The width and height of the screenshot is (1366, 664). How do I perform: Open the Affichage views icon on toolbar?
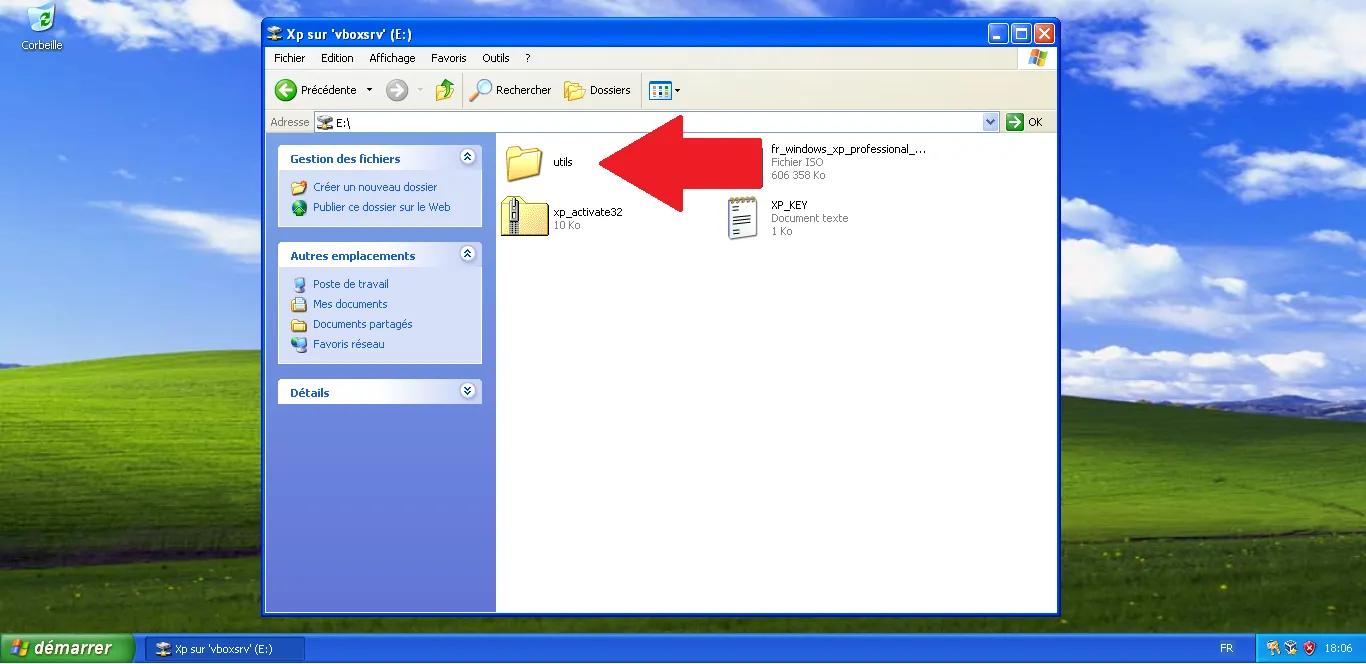point(658,90)
